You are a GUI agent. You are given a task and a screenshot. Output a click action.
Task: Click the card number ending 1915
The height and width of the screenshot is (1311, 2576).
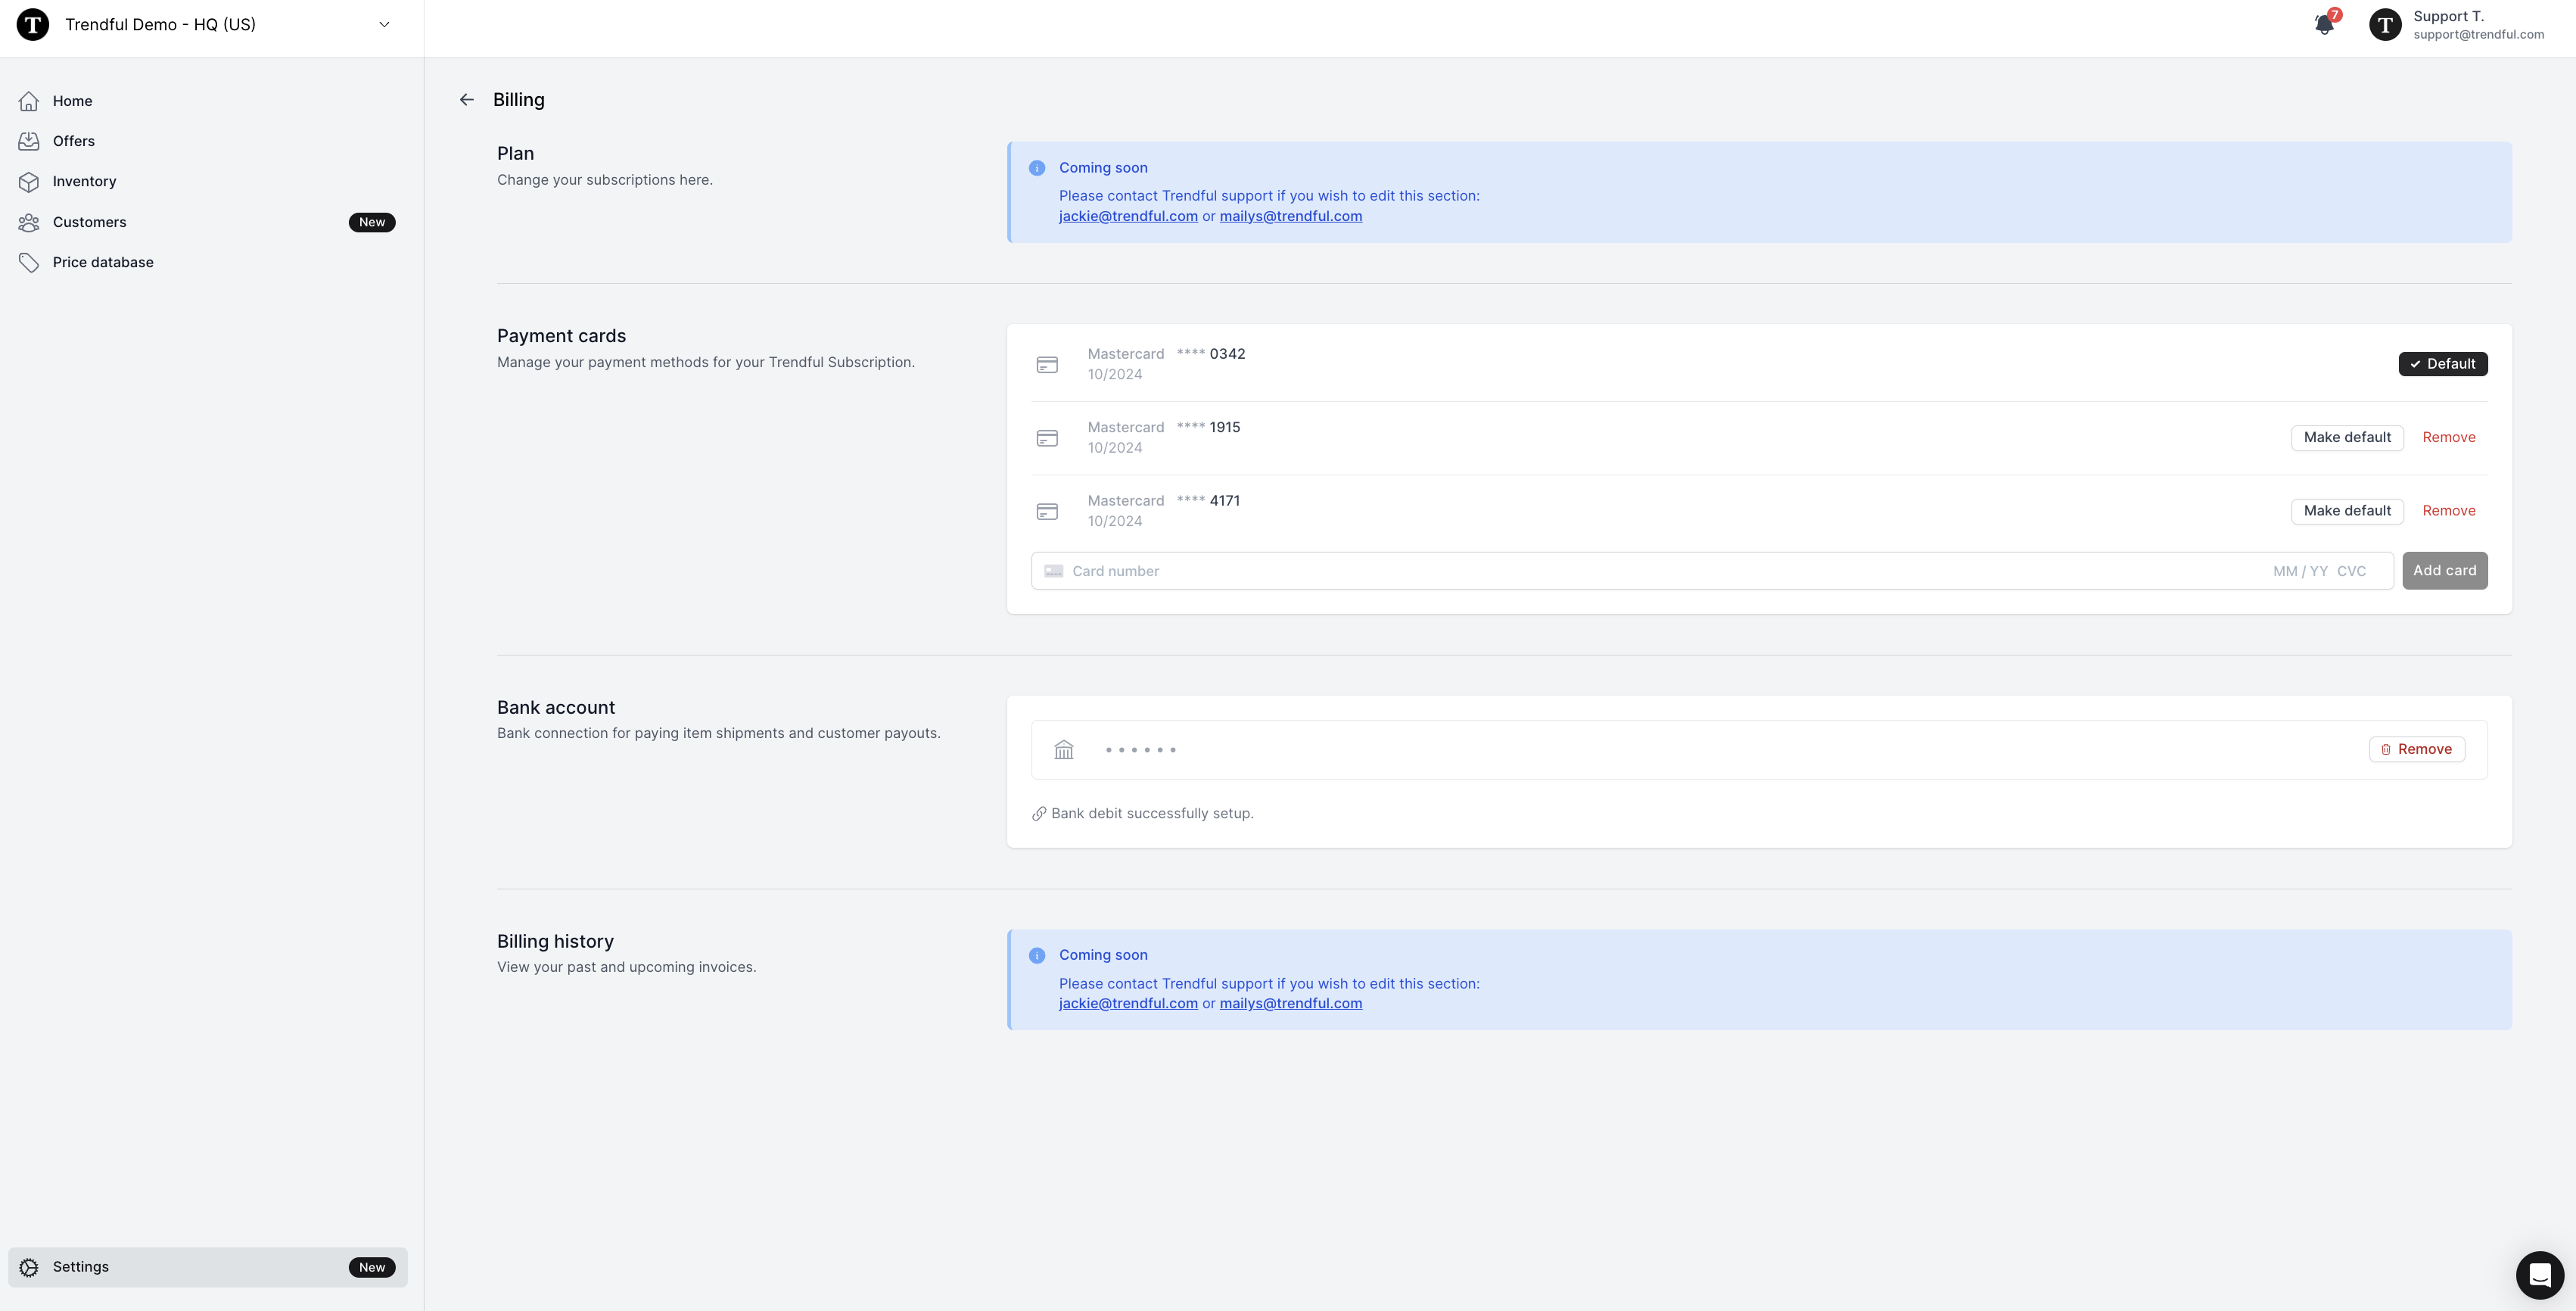pyautogui.click(x=1208, y=427)
